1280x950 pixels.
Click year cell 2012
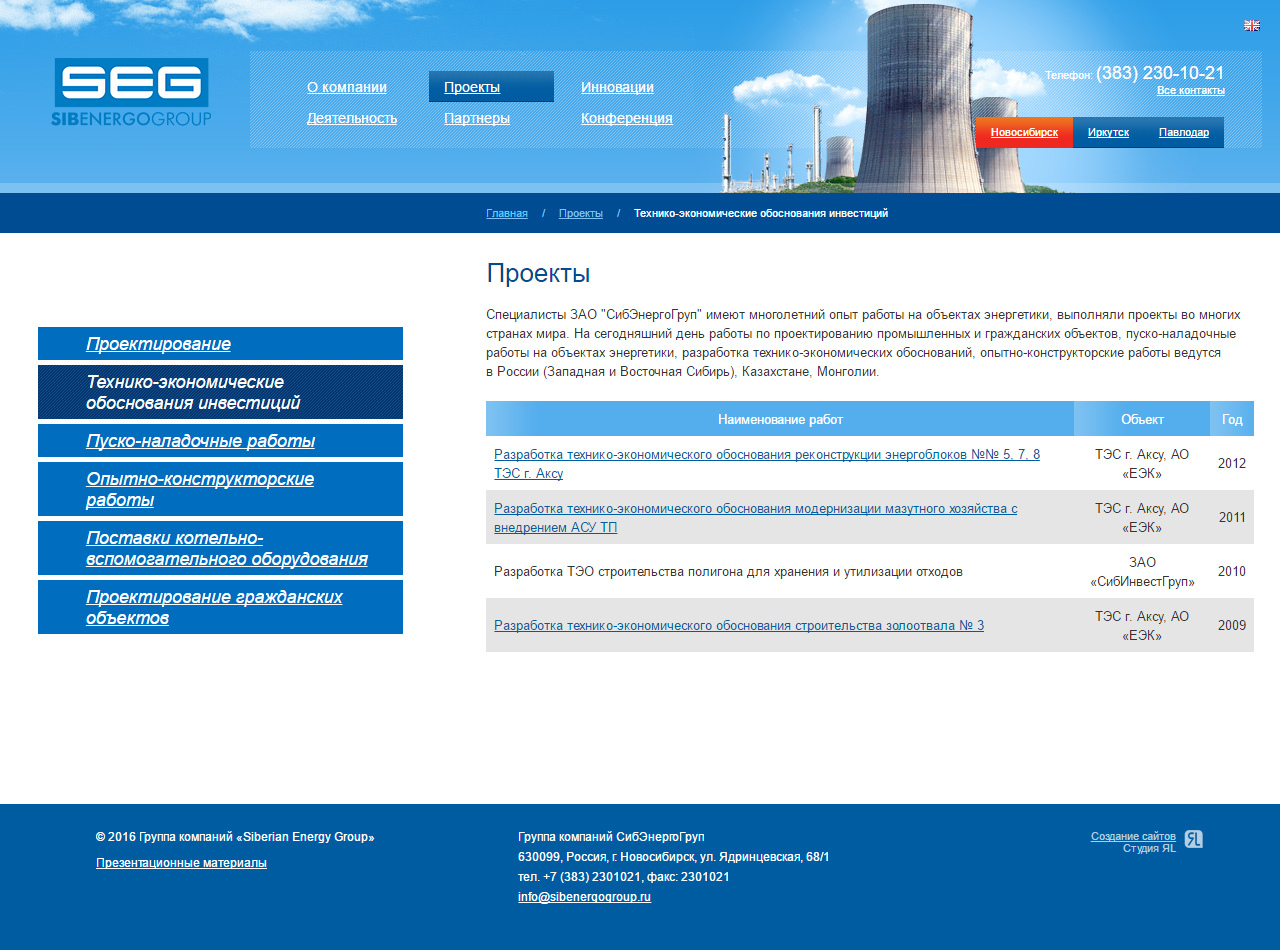coord(1232,463)
